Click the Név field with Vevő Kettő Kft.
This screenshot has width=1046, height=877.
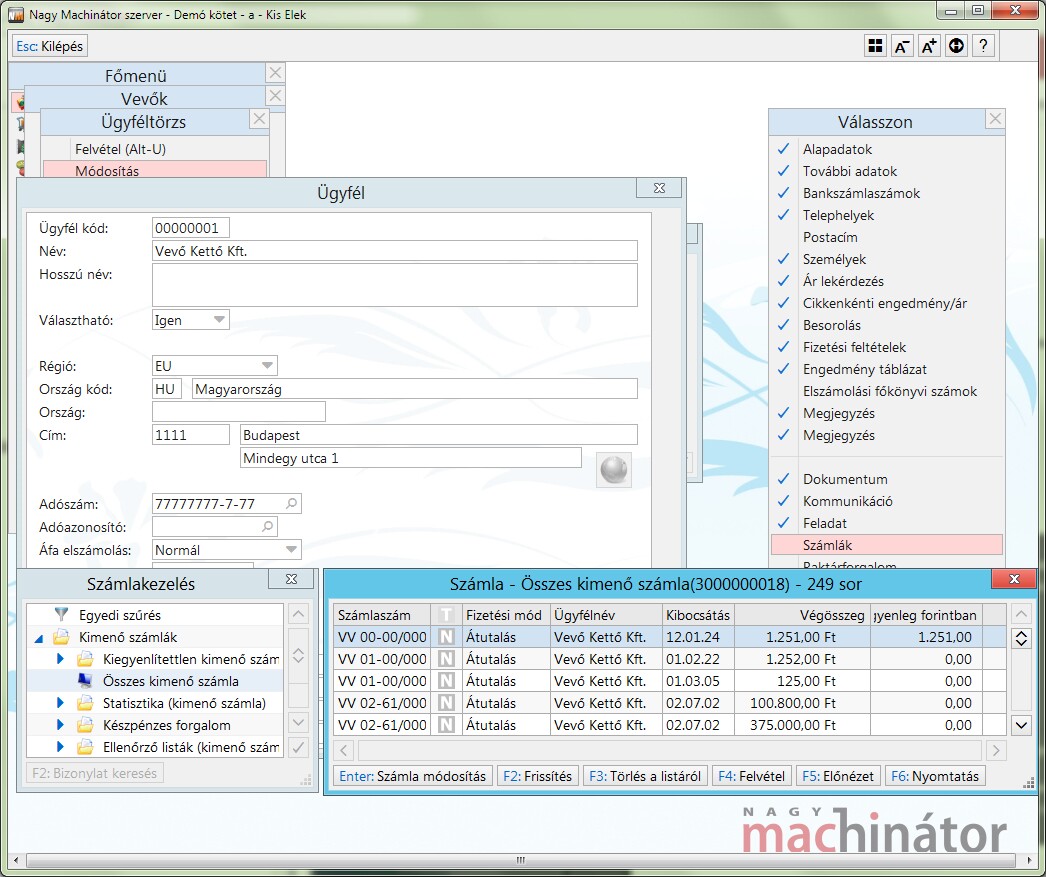click(x=394, y=251)
